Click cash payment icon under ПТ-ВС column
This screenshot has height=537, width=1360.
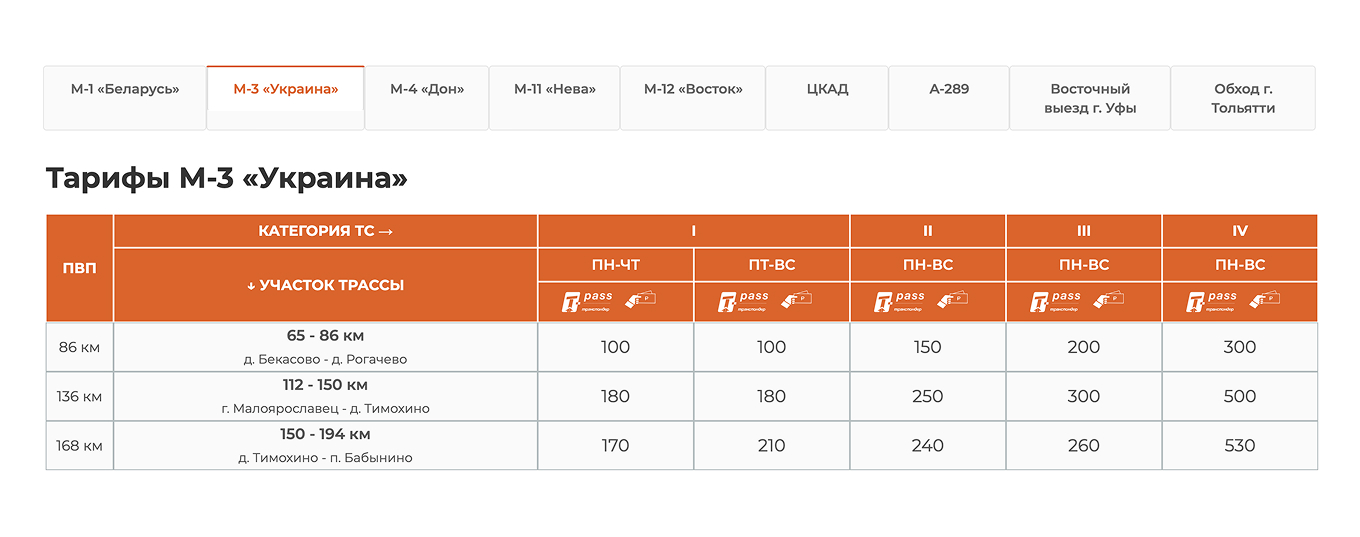(x=797, y=299)
